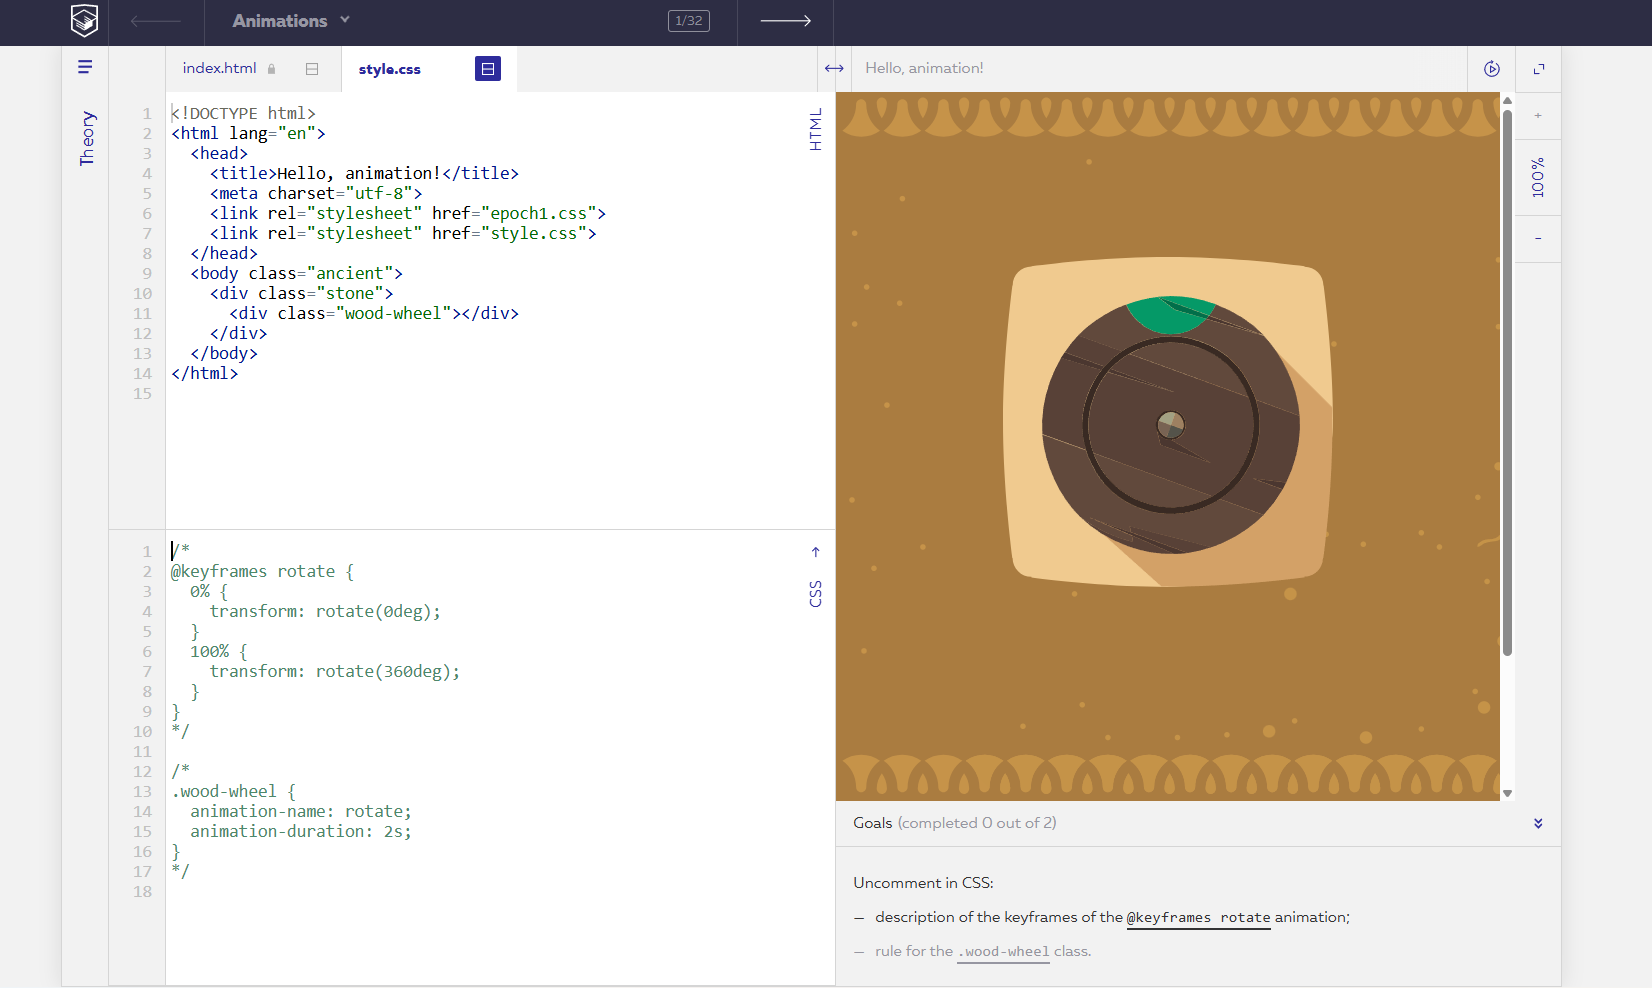Click the scroll up arrow in preview
This screenshot has width=1652, height=988.
click(1507, 100)
